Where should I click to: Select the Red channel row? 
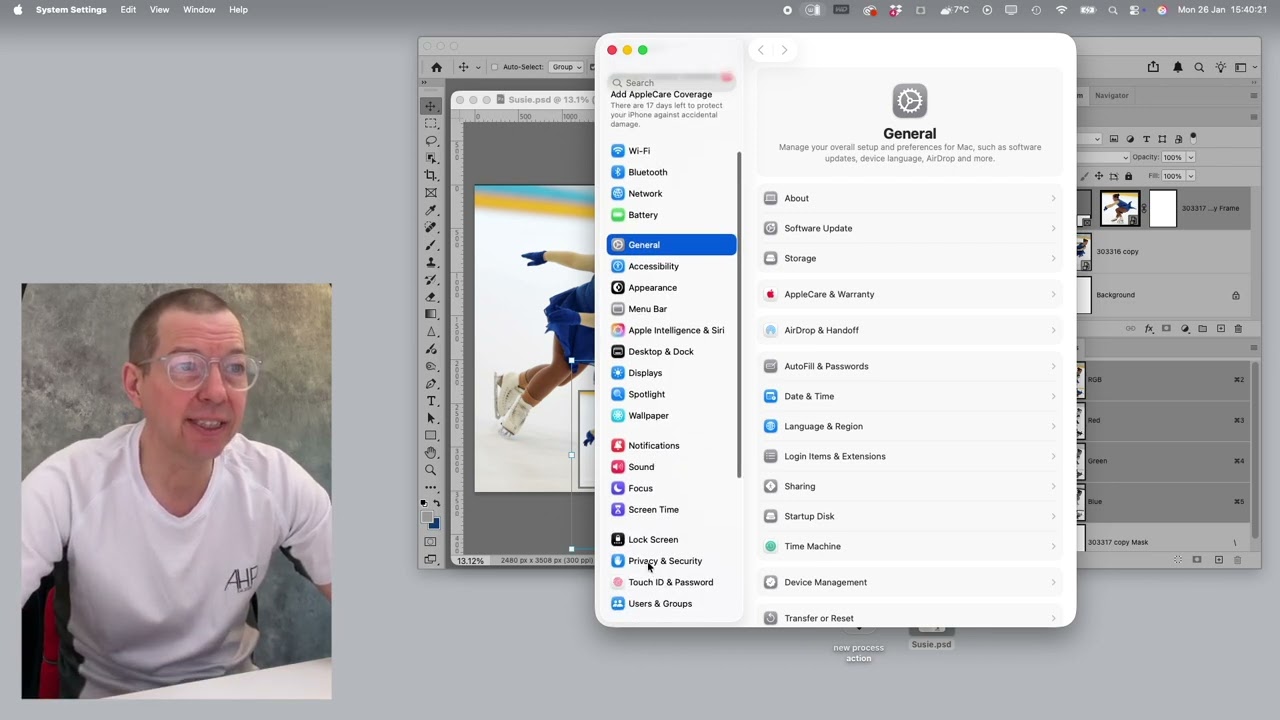click(1163, 420)
